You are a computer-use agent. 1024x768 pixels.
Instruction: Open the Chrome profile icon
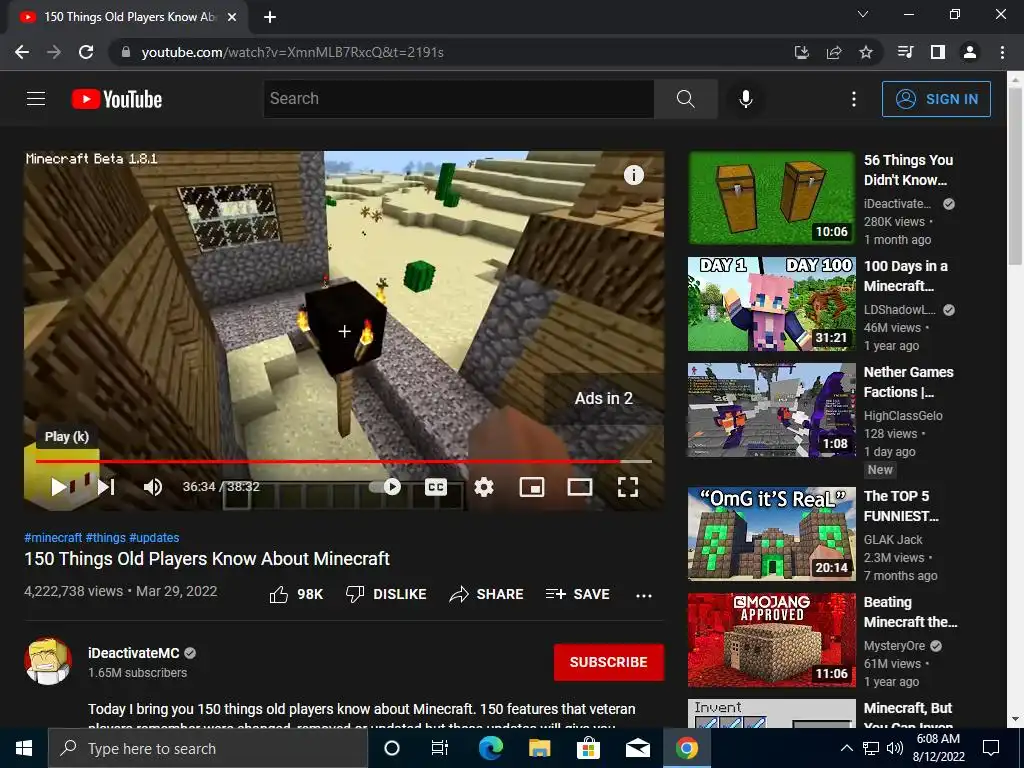(970, 52)
